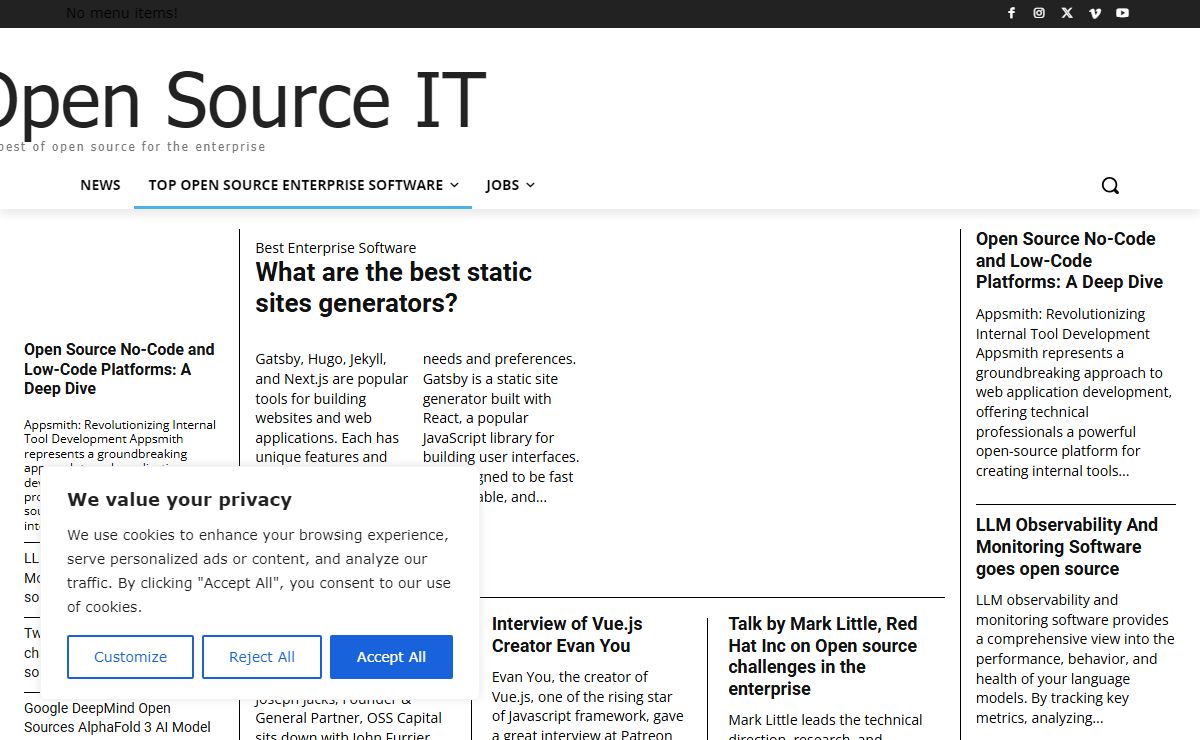Open the X (Twitter) social link
The width and height of the screenshot is (1200, 740).
pyautogui.click(x=1067, y=13)
